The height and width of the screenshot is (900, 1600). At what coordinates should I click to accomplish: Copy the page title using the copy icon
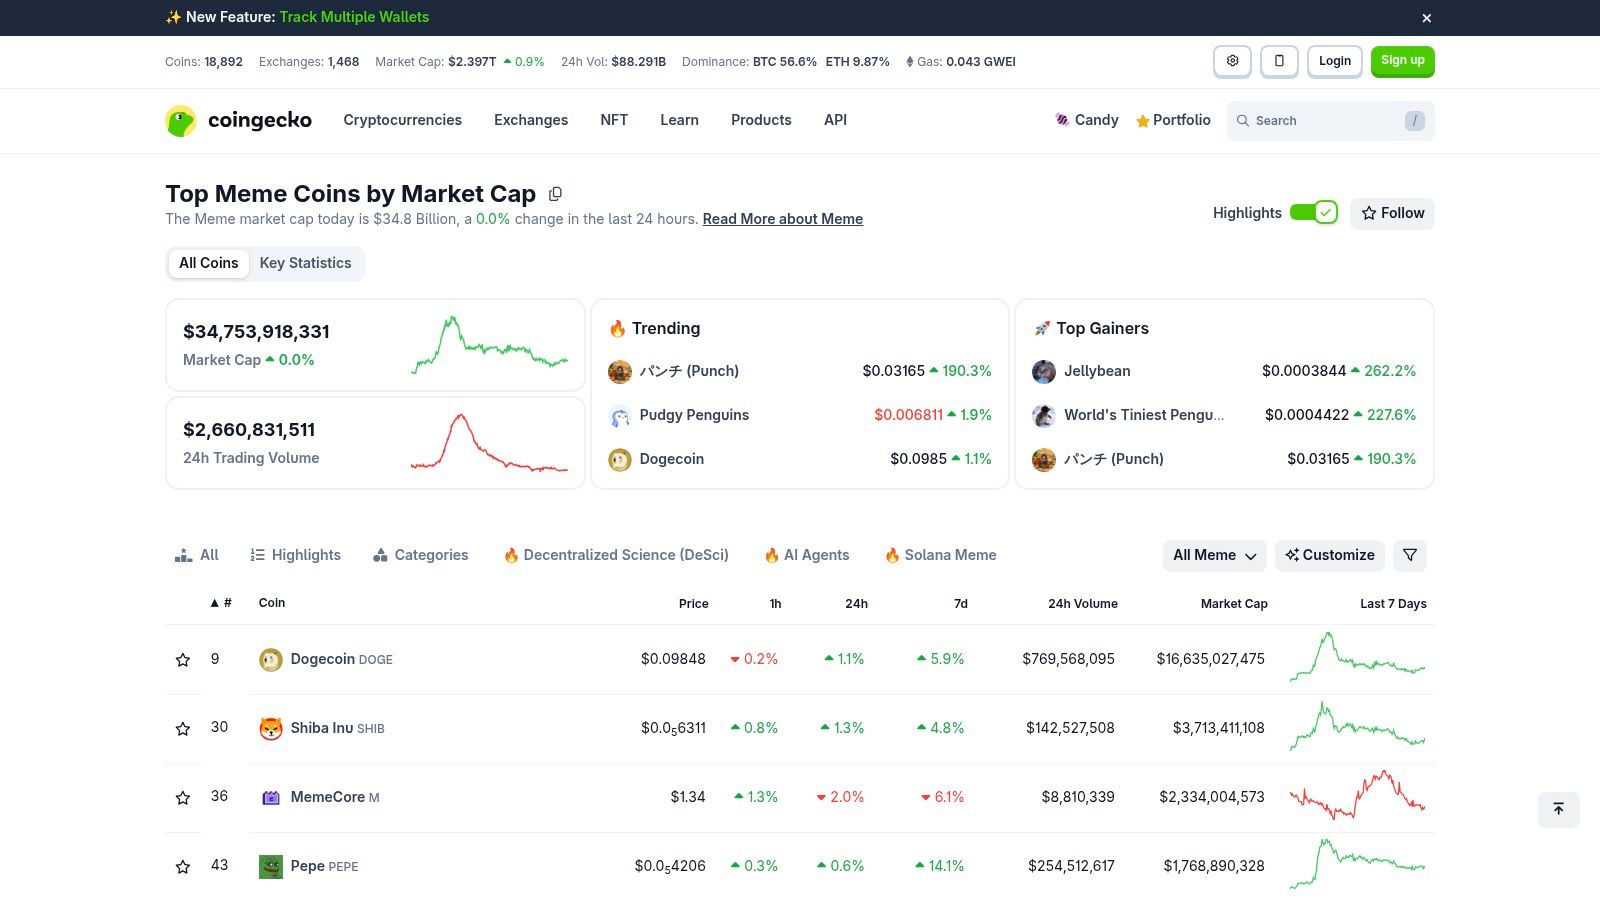(556, 193)
